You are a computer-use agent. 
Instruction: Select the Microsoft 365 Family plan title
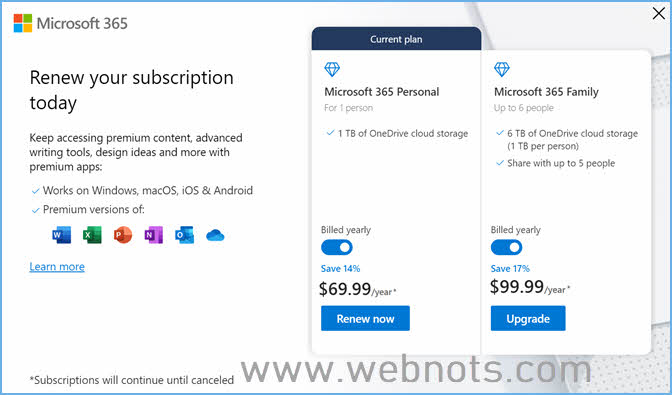click(x=546, y=92)
